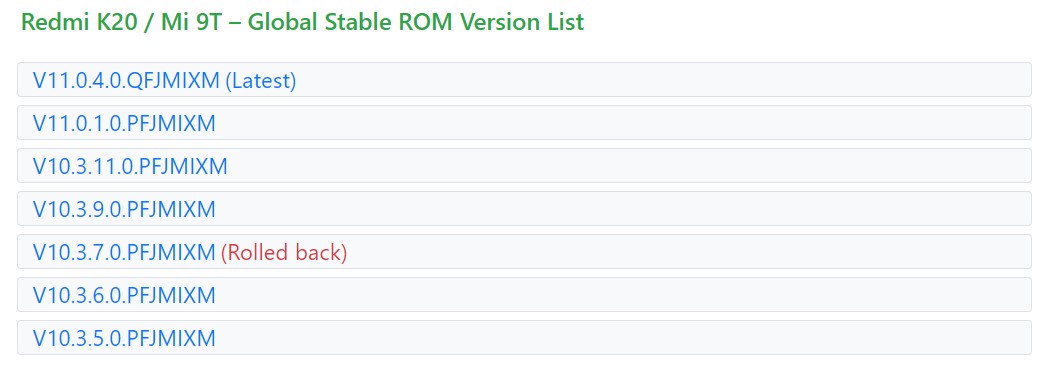Open the V10.3.5.0.PFJMIXM version link
Image resolution: width=1052 pixels, height=367 pixels.
point(124,338)
